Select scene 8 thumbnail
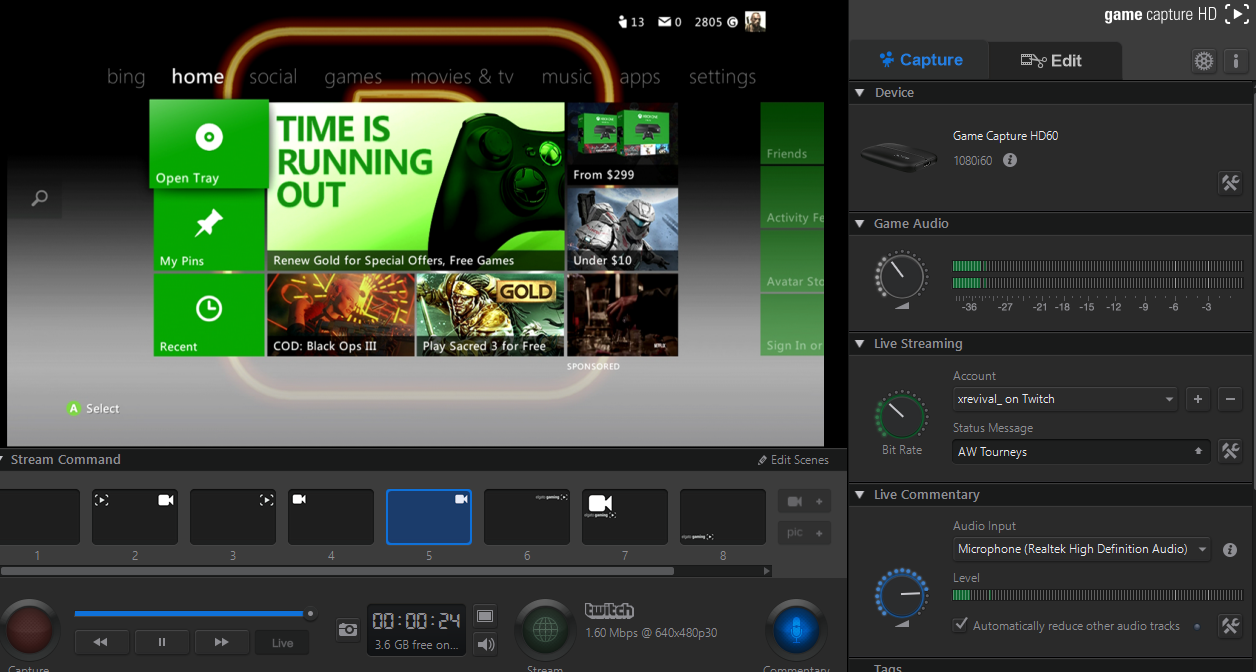The width and height of the screenshot is (1256, 672). point(723,517)
